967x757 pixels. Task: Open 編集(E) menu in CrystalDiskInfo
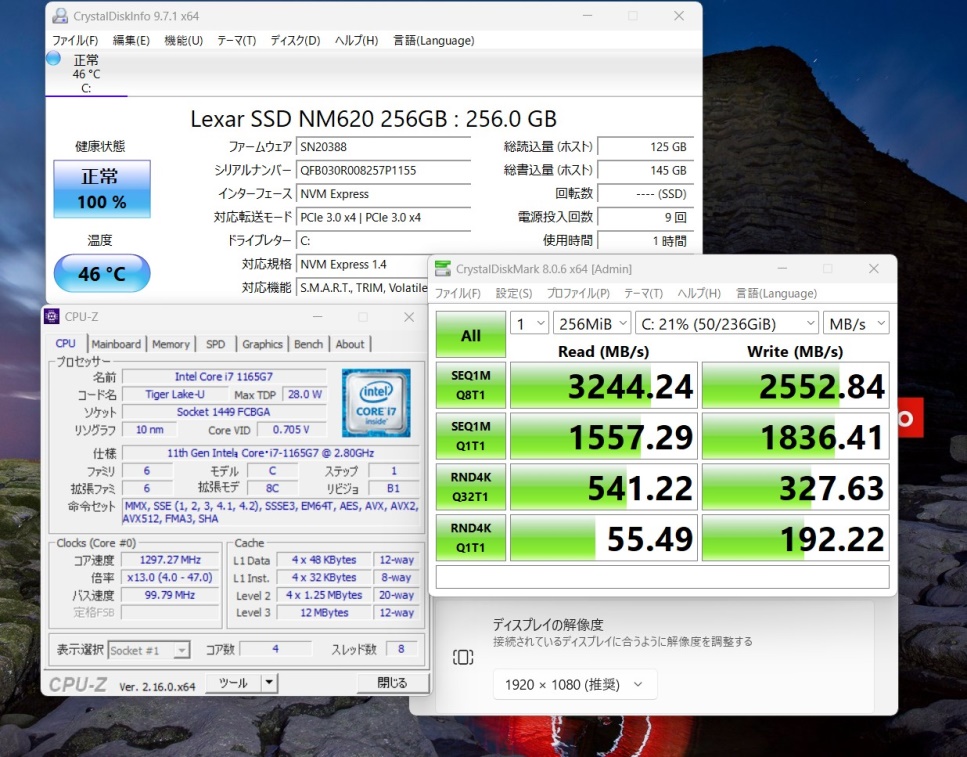(131, 40)
